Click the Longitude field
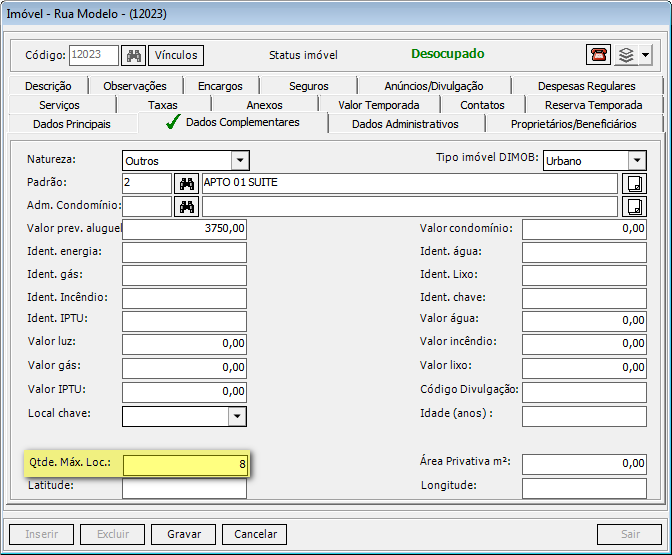The image size is (672, 555). pyautogui.click(x=584, y=489)
